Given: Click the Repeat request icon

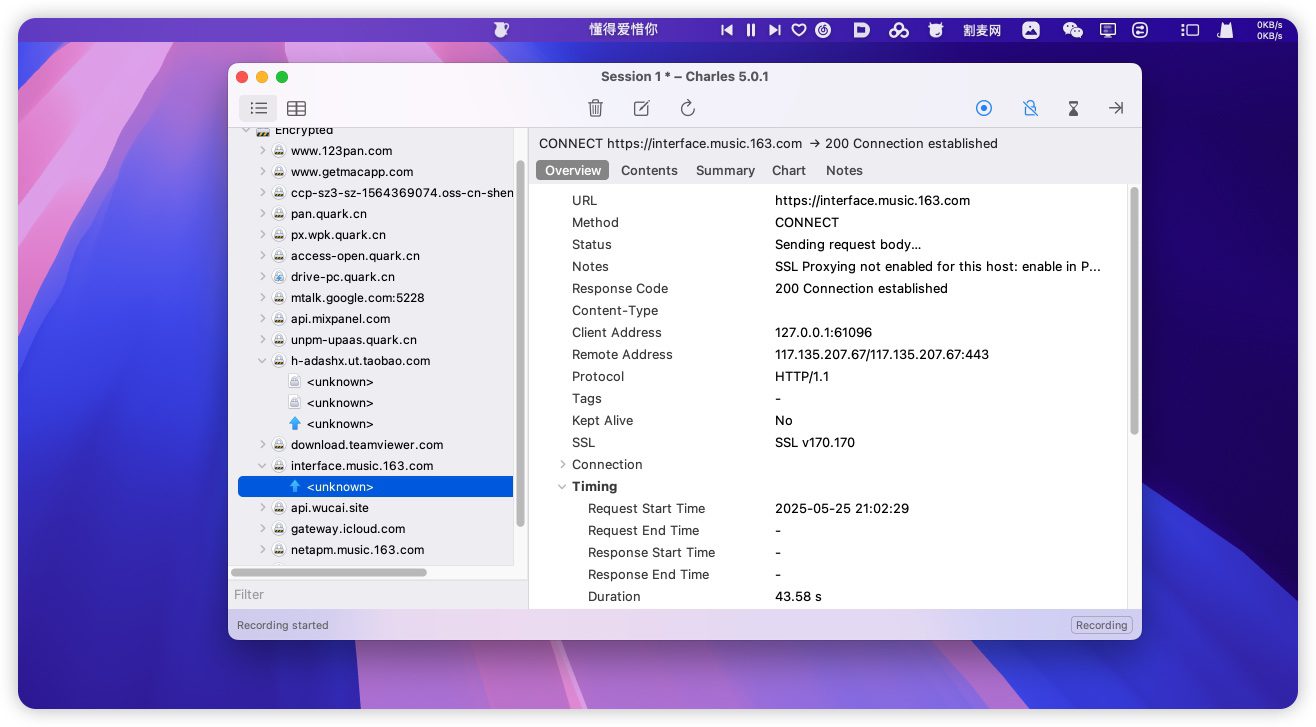Looking at the screenshot, I should 687,108.
